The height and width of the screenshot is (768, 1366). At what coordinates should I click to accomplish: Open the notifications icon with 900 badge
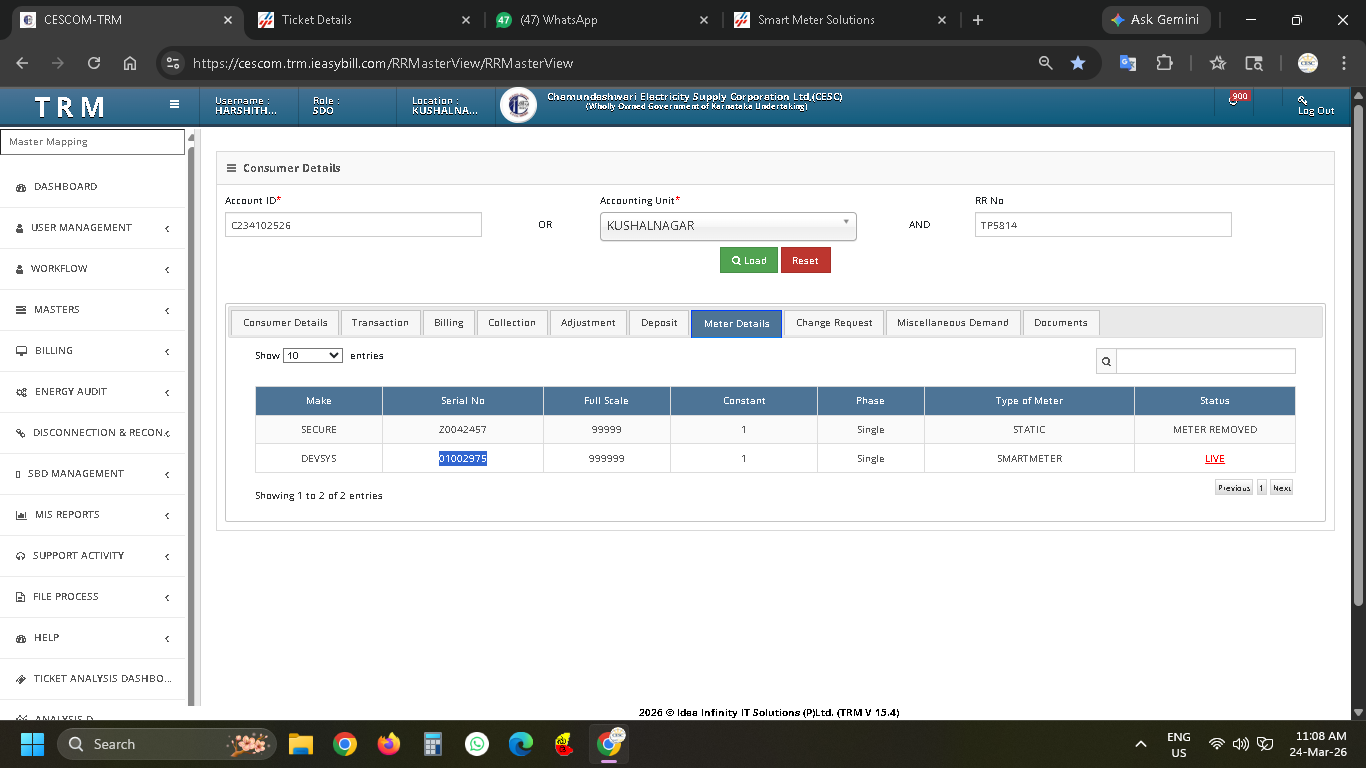click(x=1234, y=101)
